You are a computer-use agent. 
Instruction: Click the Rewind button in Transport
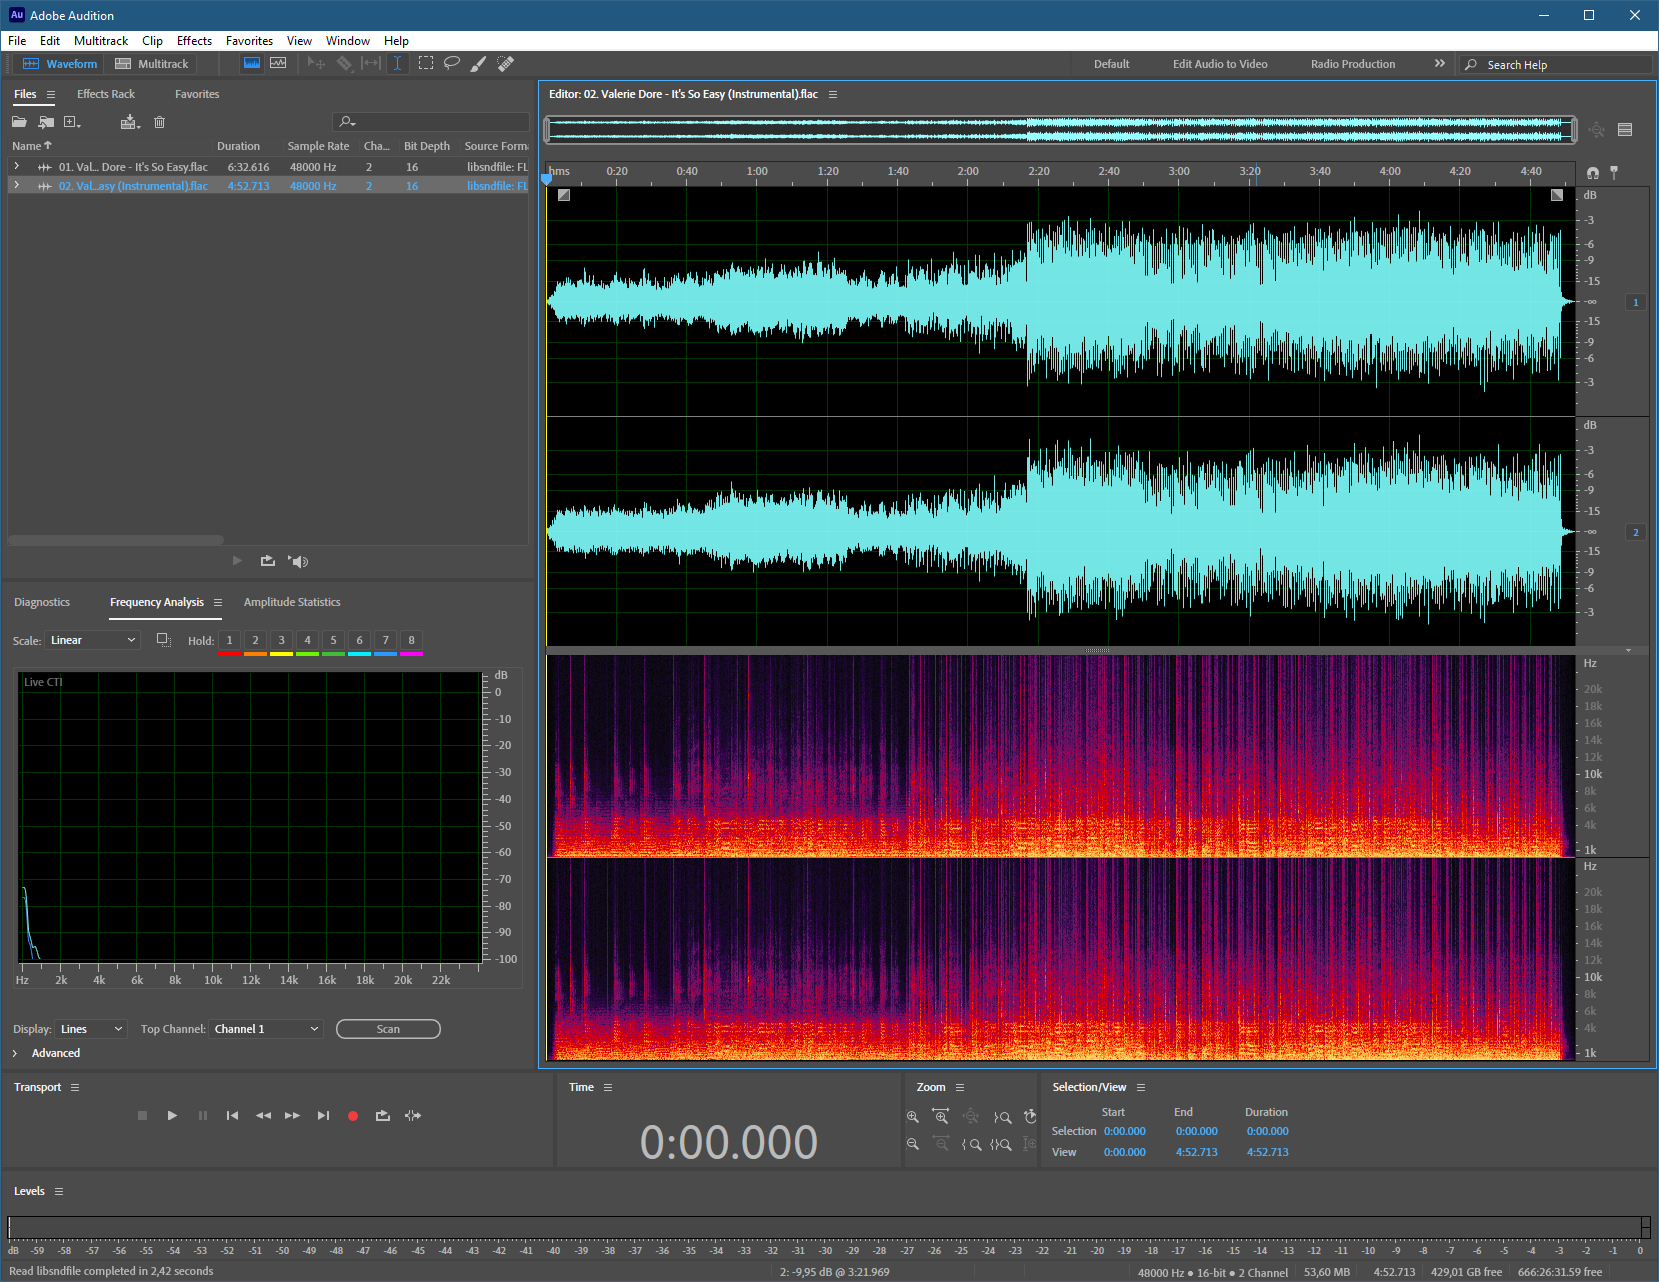pyautogui.click(x=263, y=1115)
